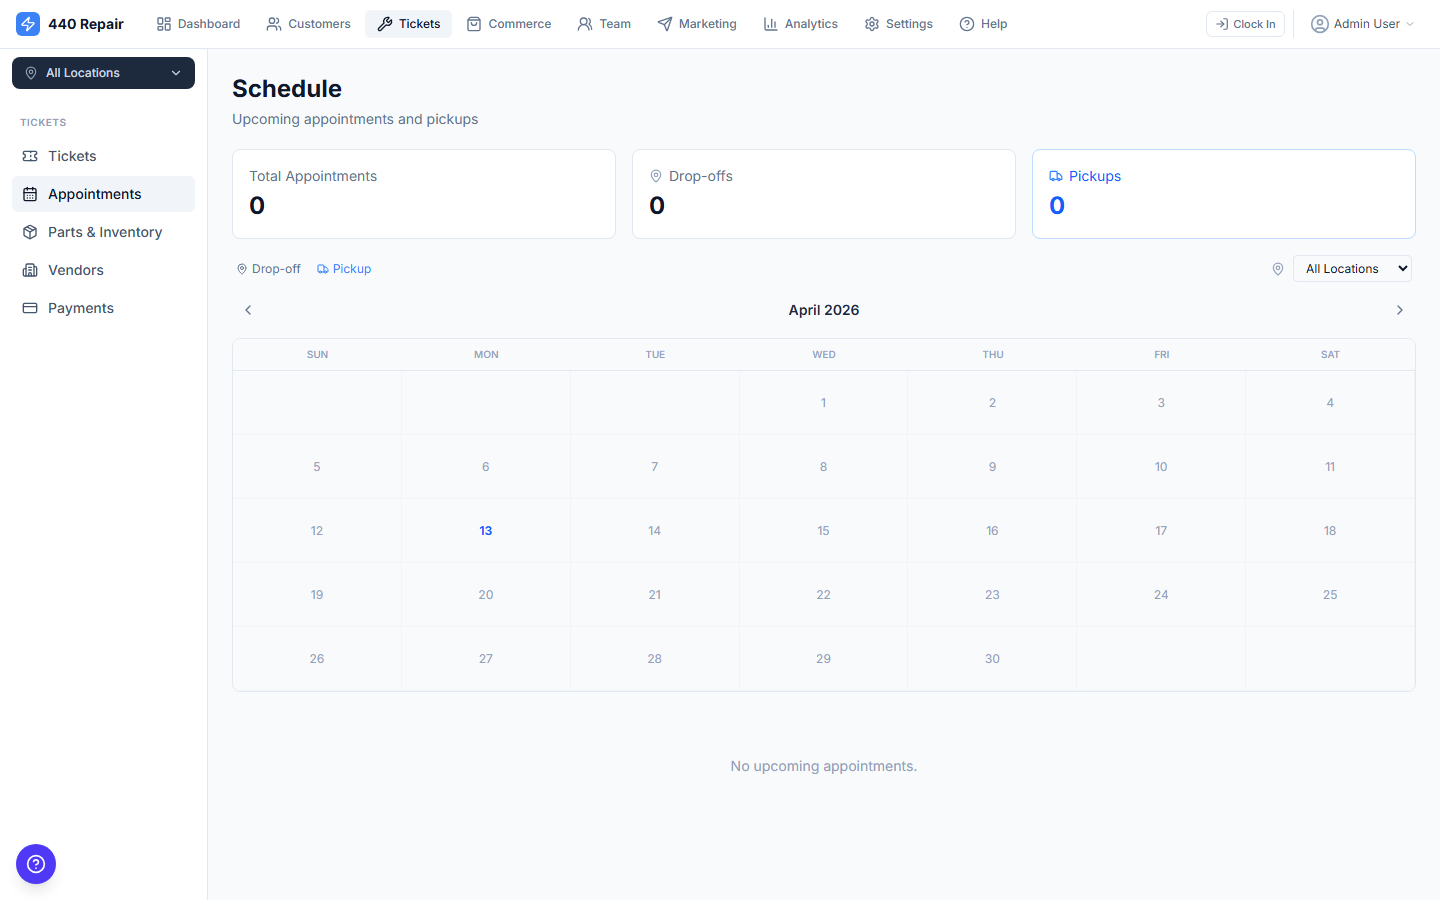Screen dimensions: 1440x900
Task: Switch the calendar to Pickup view
Action: point(344,268)
